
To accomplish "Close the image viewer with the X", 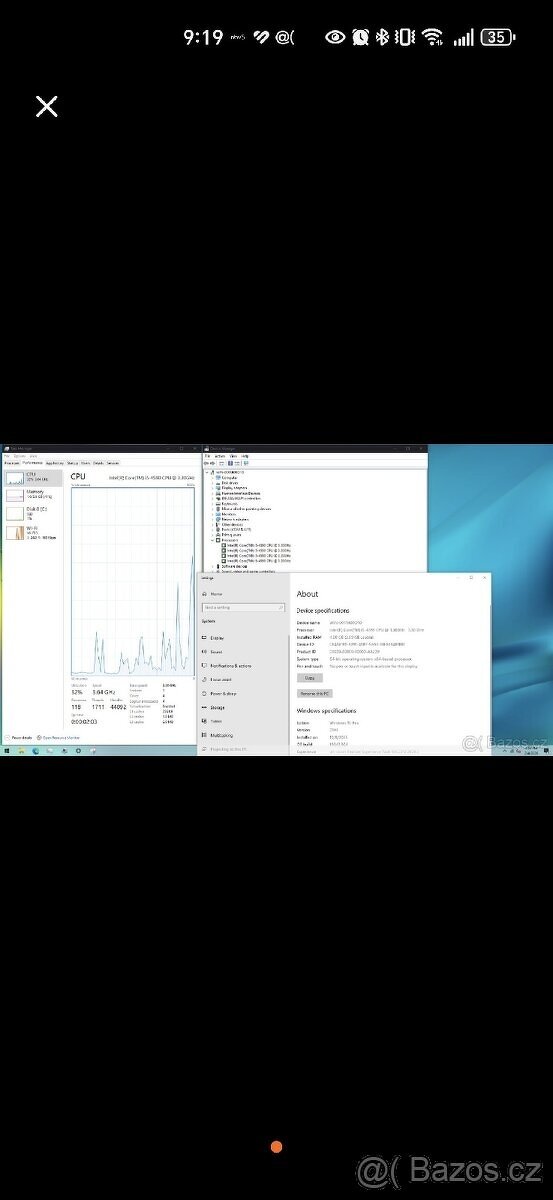I will pyautogui.click(x=46, y=106).
